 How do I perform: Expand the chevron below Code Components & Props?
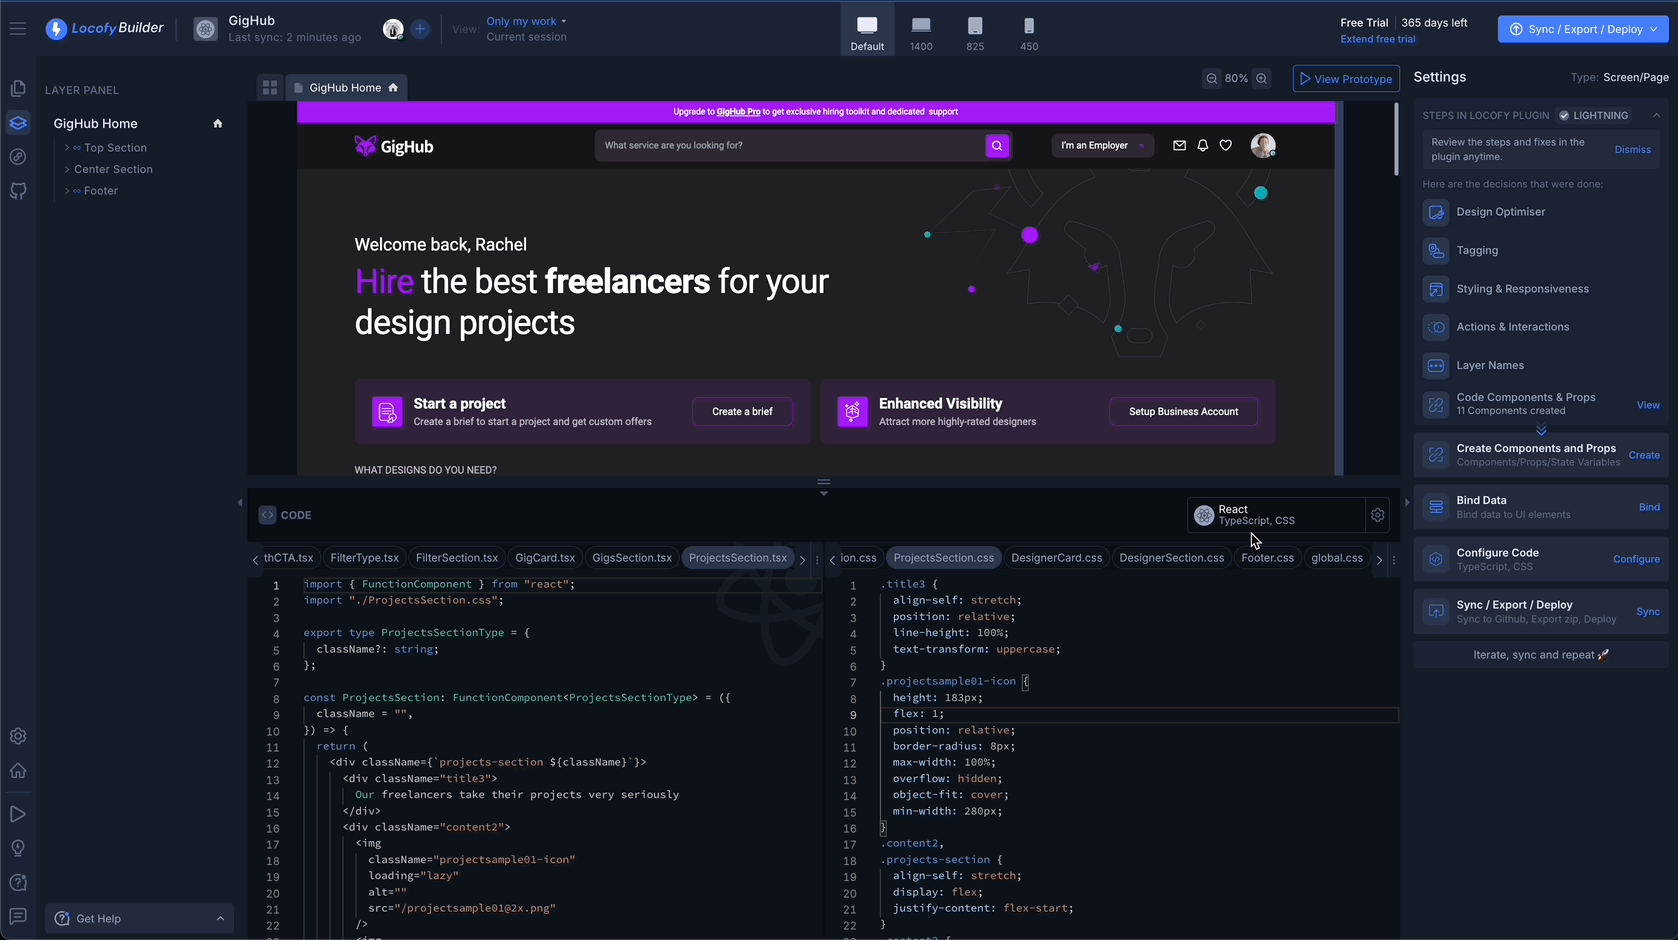(x=1541, y=431)
